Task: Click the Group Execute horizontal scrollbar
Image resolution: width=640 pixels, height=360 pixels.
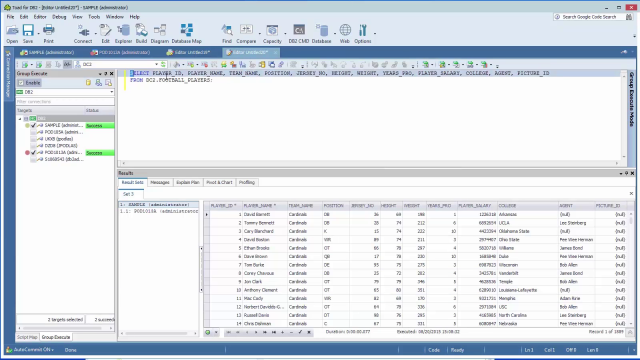Action: click(x=65, y=328)
